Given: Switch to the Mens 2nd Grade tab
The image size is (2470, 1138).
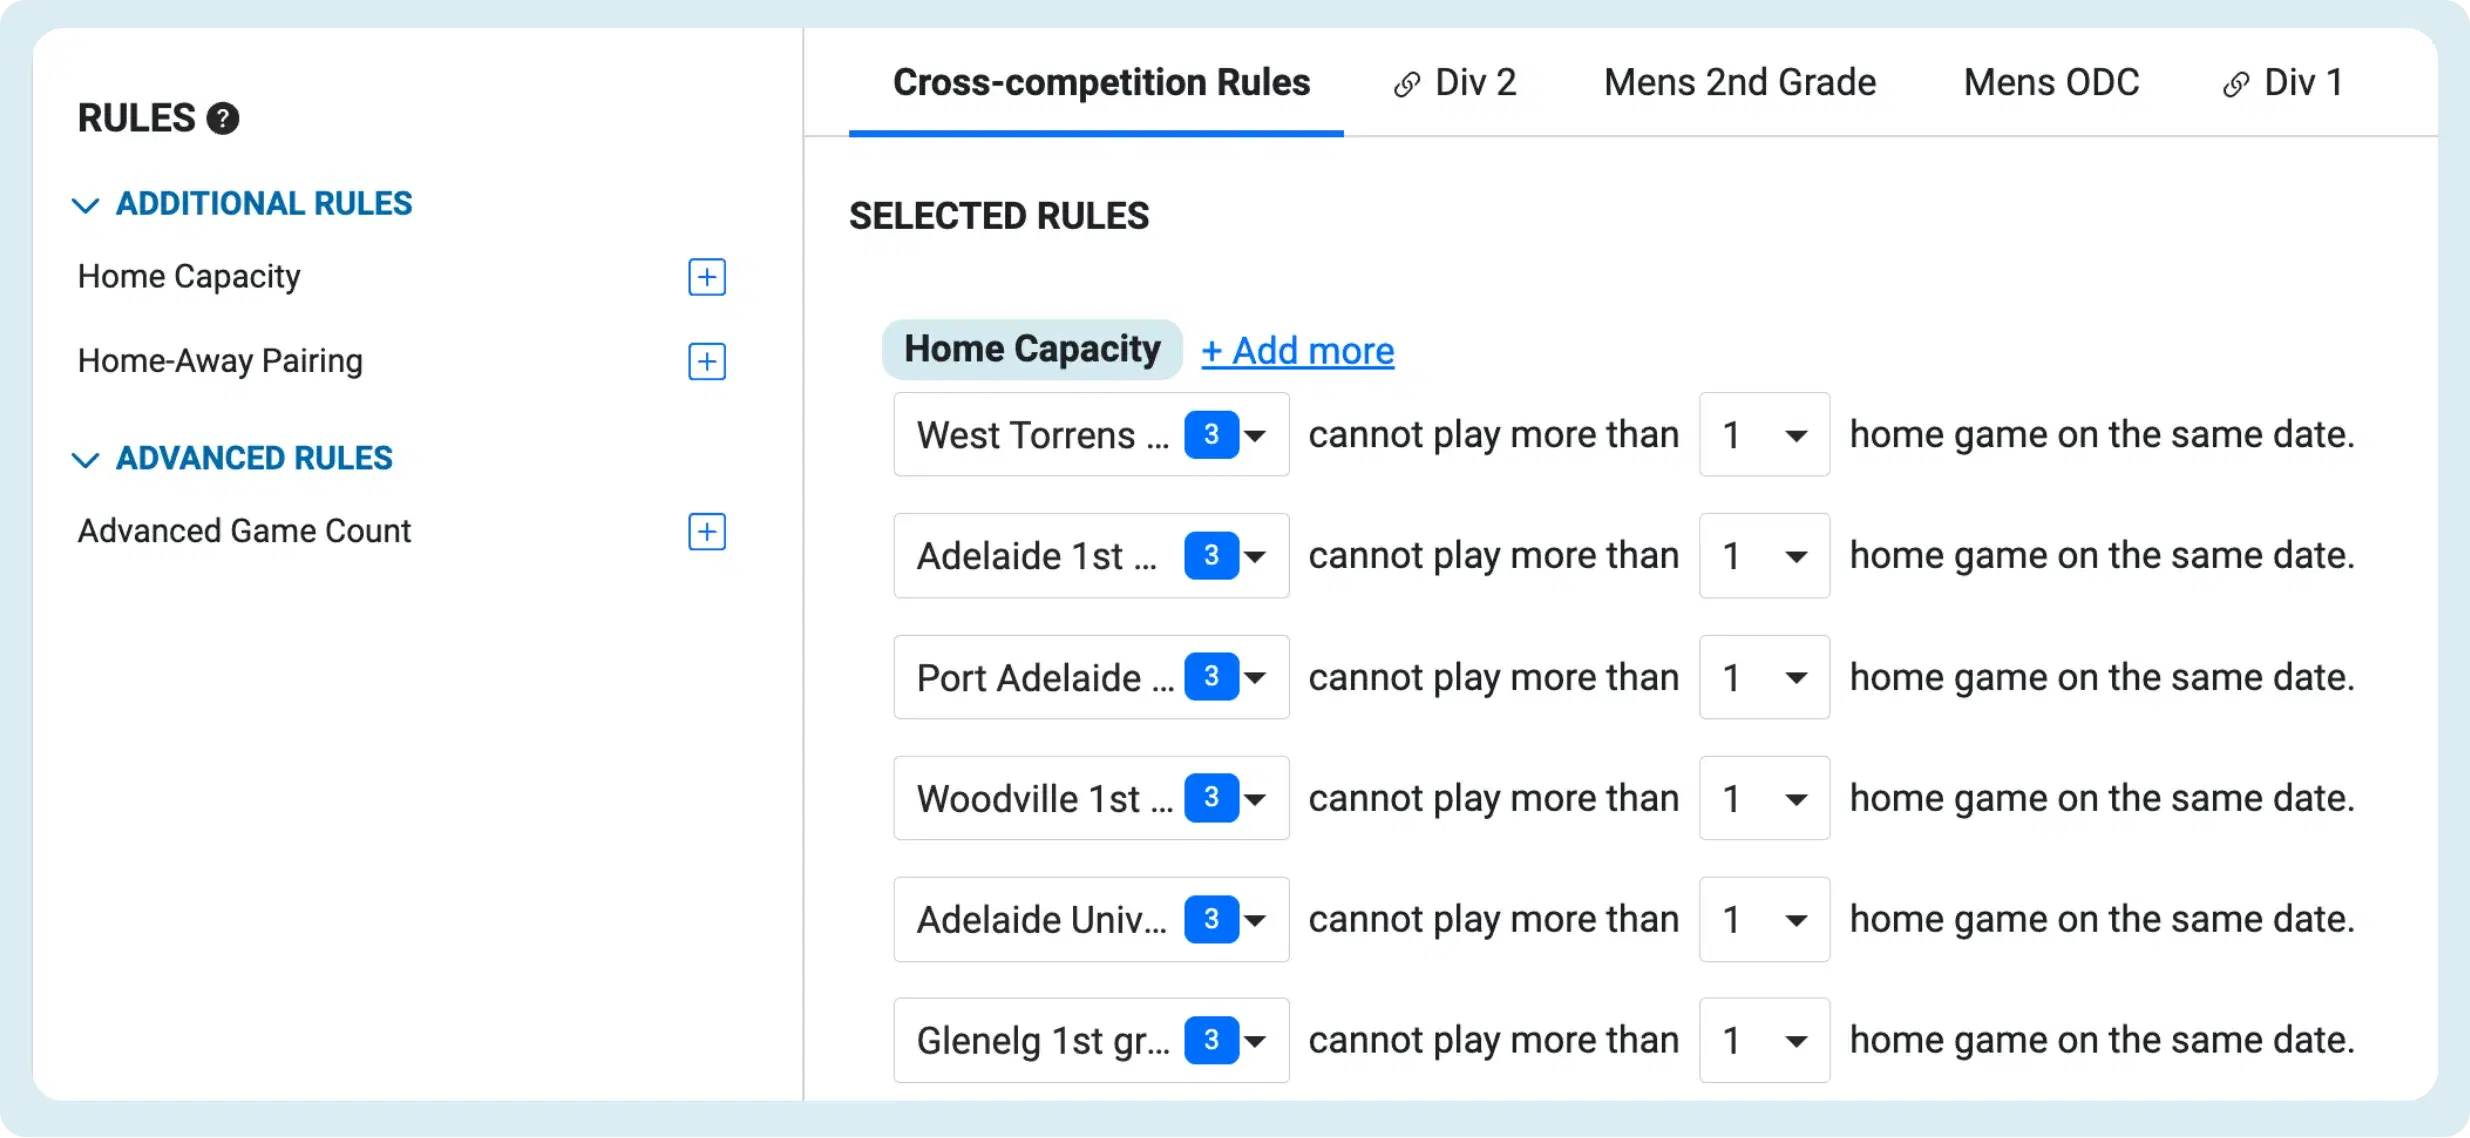Looking at the screenshot, I should tap(1740, 82).
